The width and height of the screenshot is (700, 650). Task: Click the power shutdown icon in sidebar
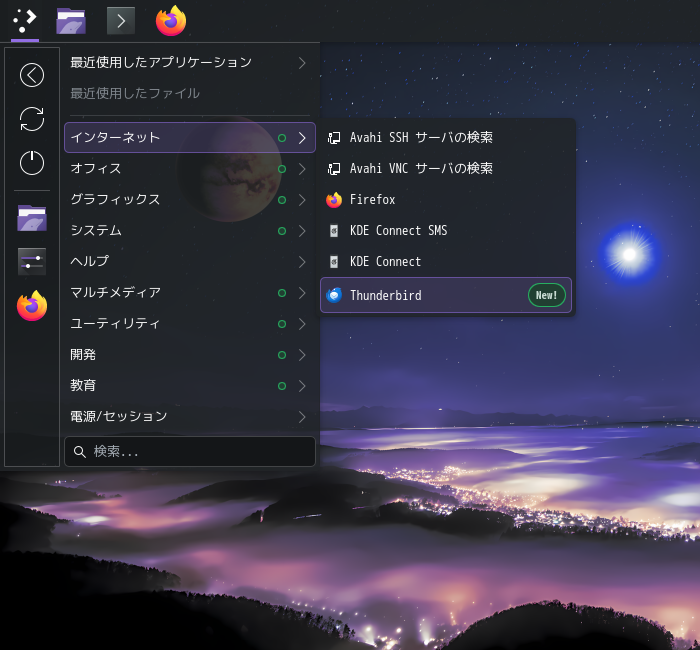[32, 162]
